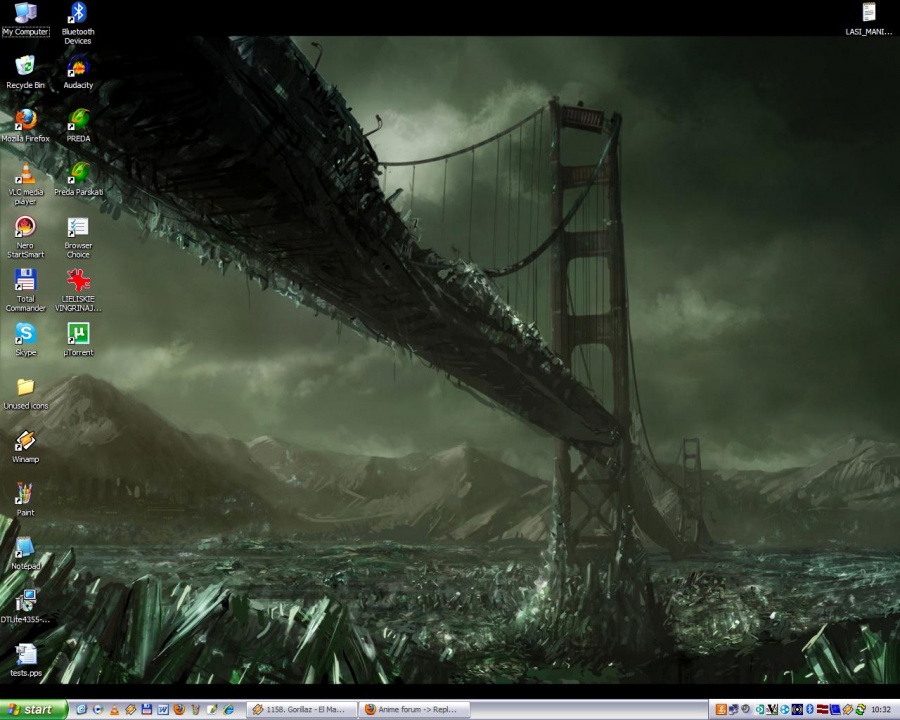Launch Microsoft Word from Quick Launch

pos(163,710)
